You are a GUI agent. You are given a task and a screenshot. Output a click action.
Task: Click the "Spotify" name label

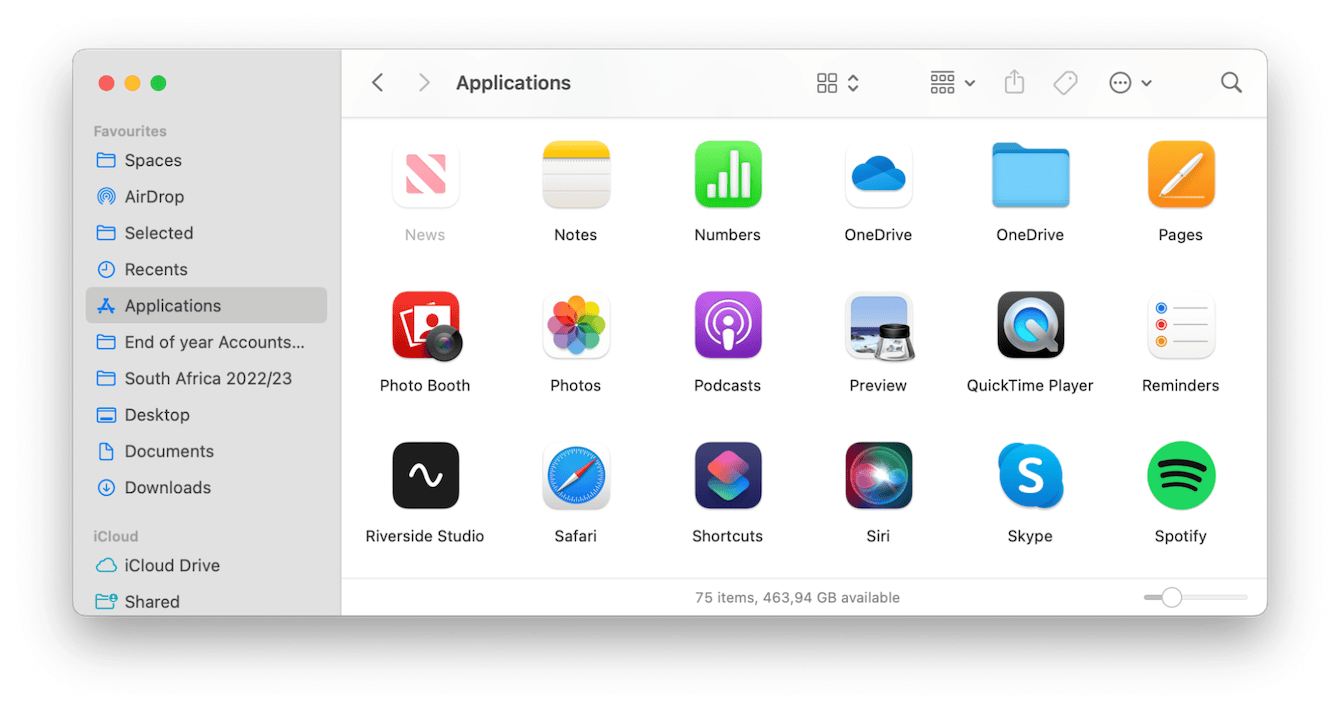click(1181, 536)
